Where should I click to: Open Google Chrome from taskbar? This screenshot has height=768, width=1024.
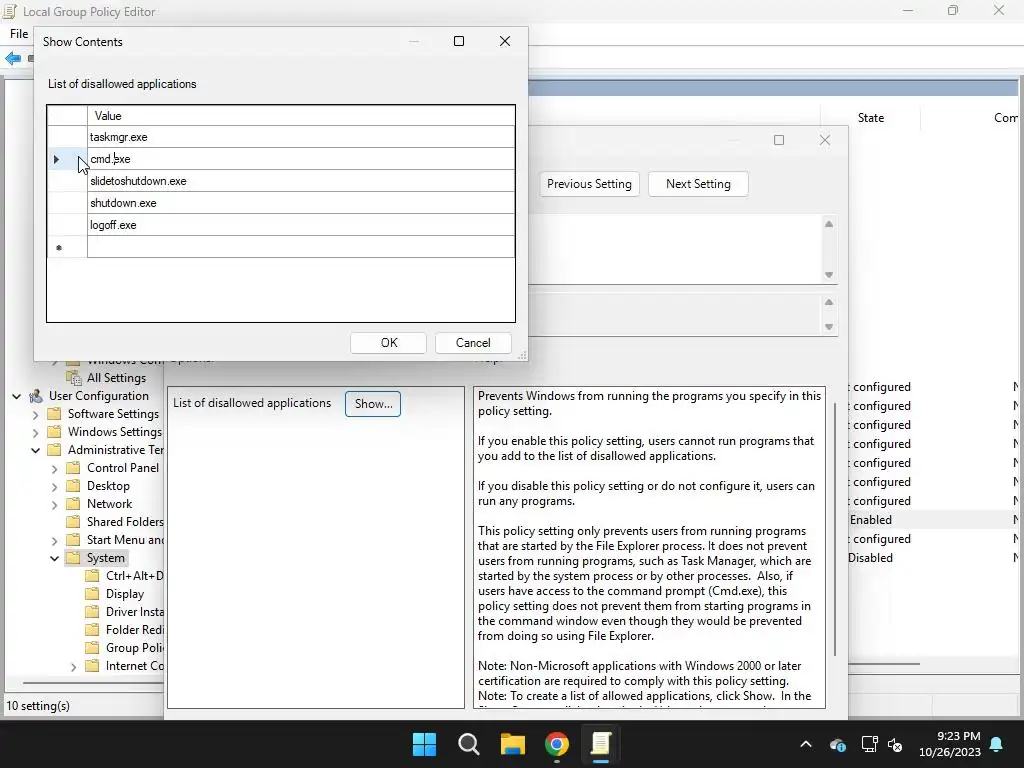pyautogui.click(x=556, y=744)
